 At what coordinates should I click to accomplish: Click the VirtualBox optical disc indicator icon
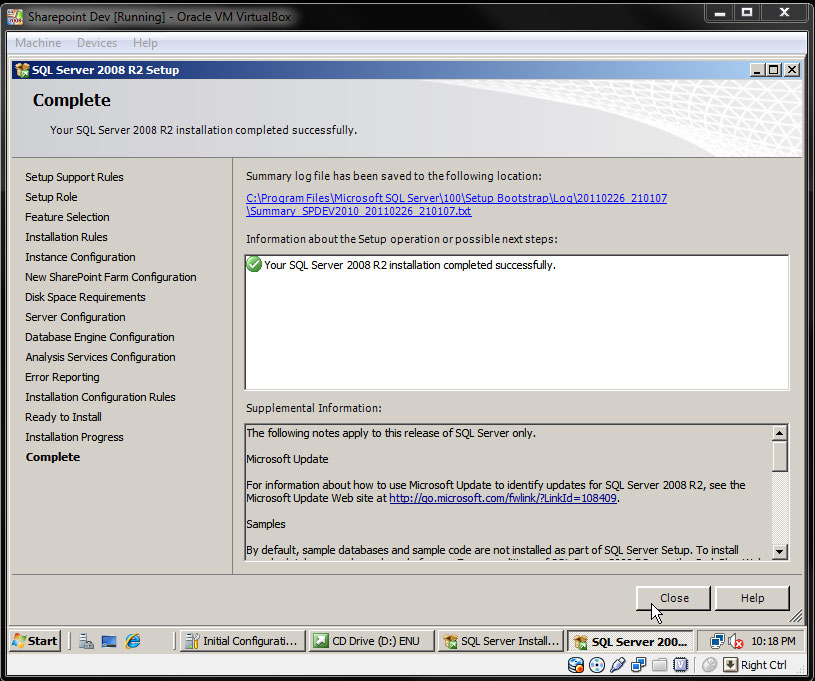[x=597, y=665]
